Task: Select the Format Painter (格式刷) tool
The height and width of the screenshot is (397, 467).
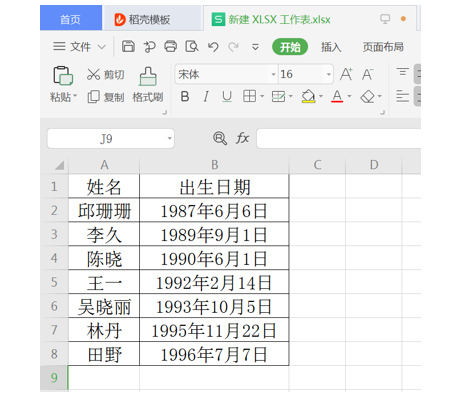Action: [148, 85]
